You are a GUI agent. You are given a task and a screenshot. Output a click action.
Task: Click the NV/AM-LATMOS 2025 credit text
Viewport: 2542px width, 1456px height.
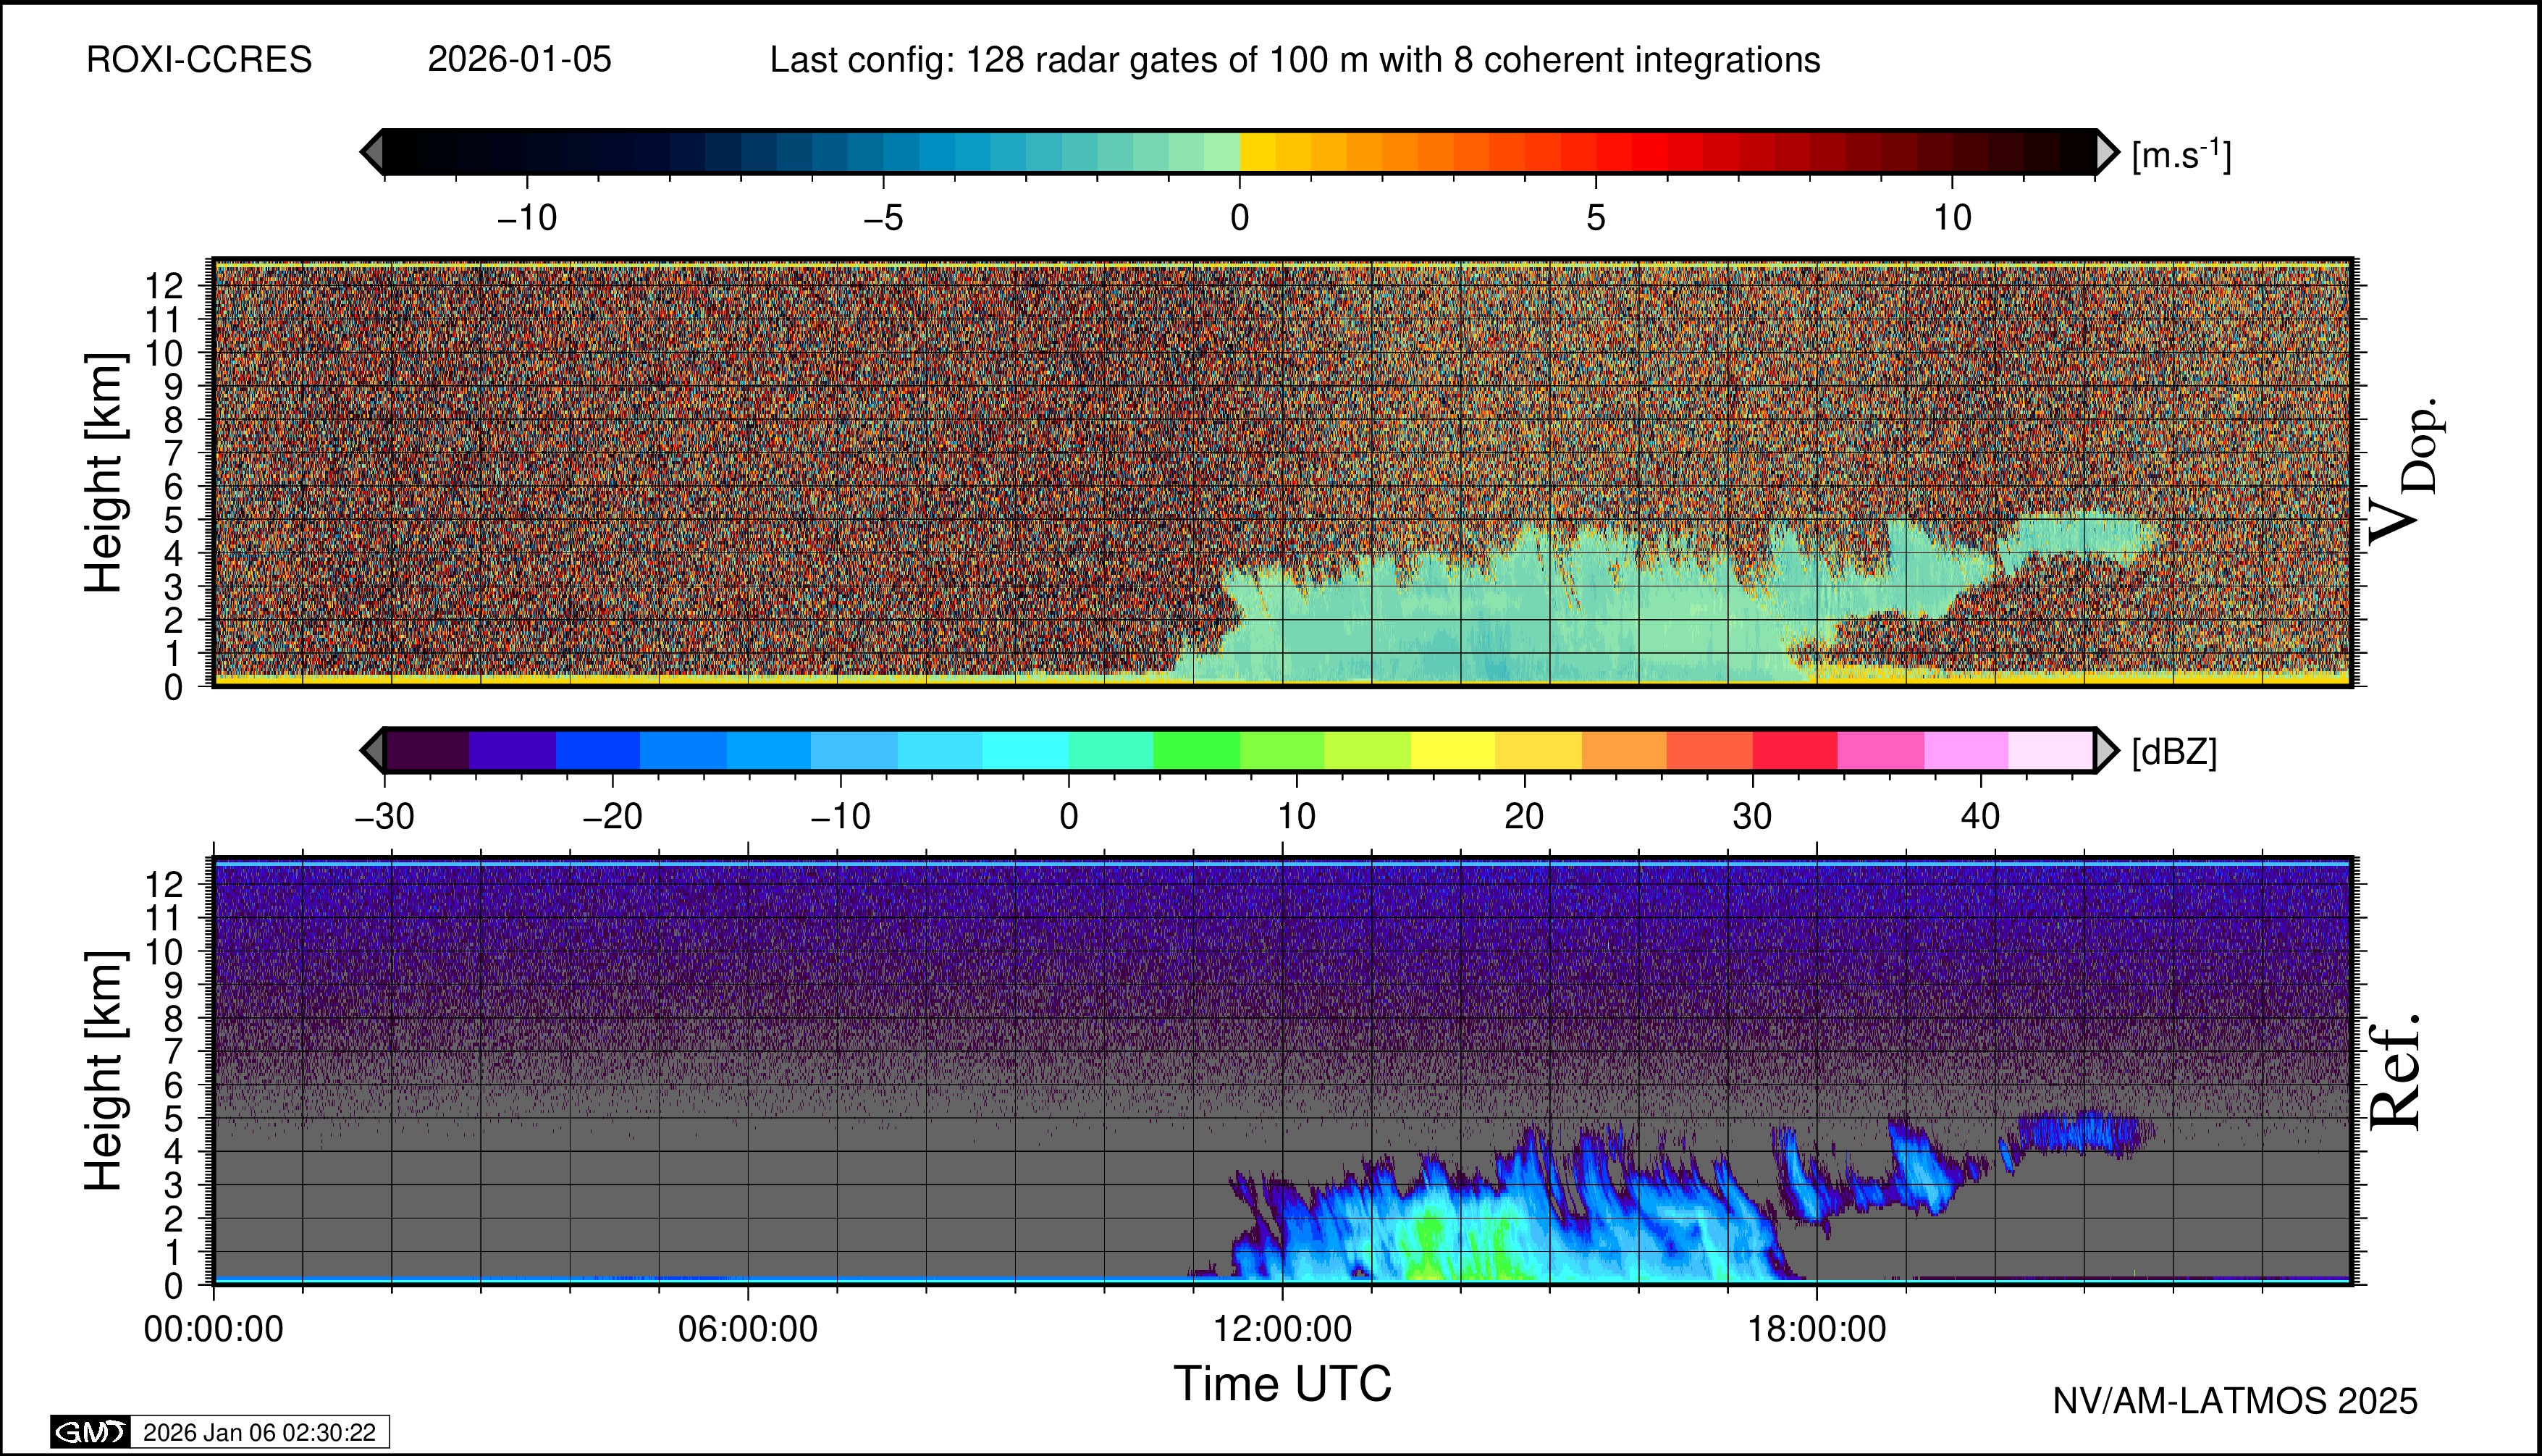(x=2234, y=1401)
